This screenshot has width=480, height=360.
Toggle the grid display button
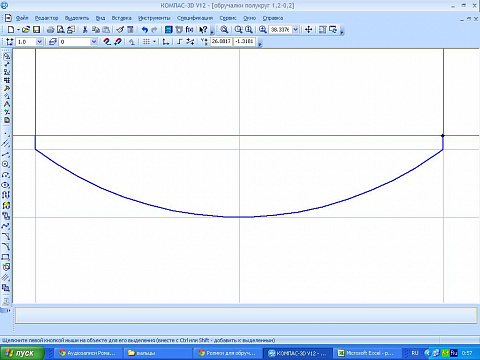[146, 42]
